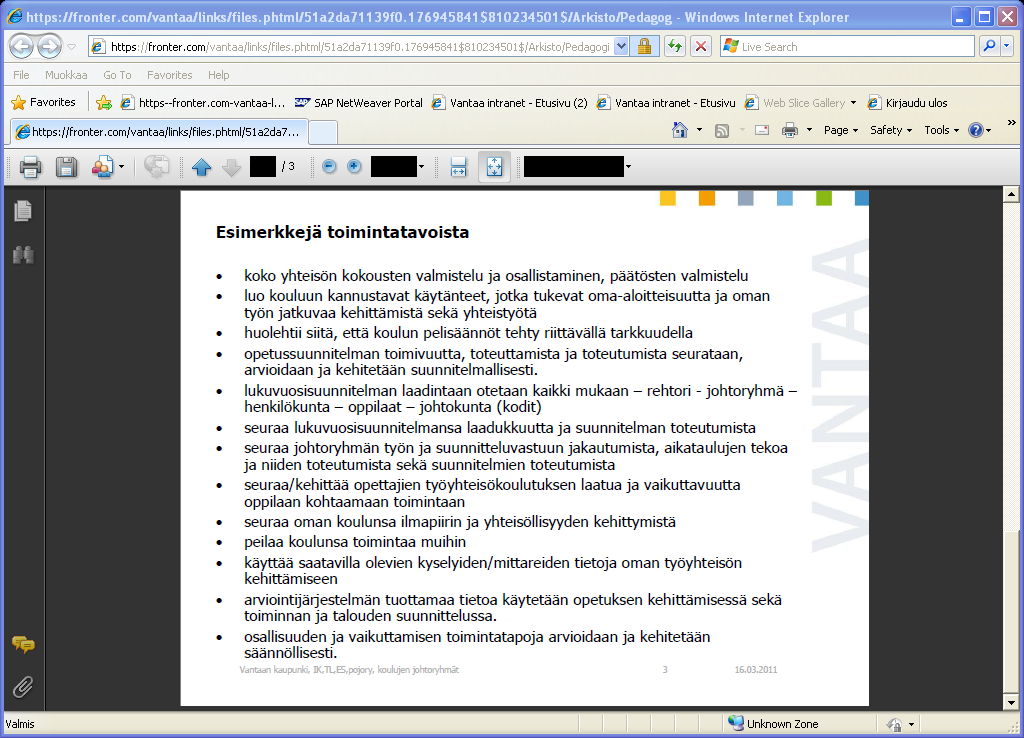Zoom in with plus button

(354, 167)
